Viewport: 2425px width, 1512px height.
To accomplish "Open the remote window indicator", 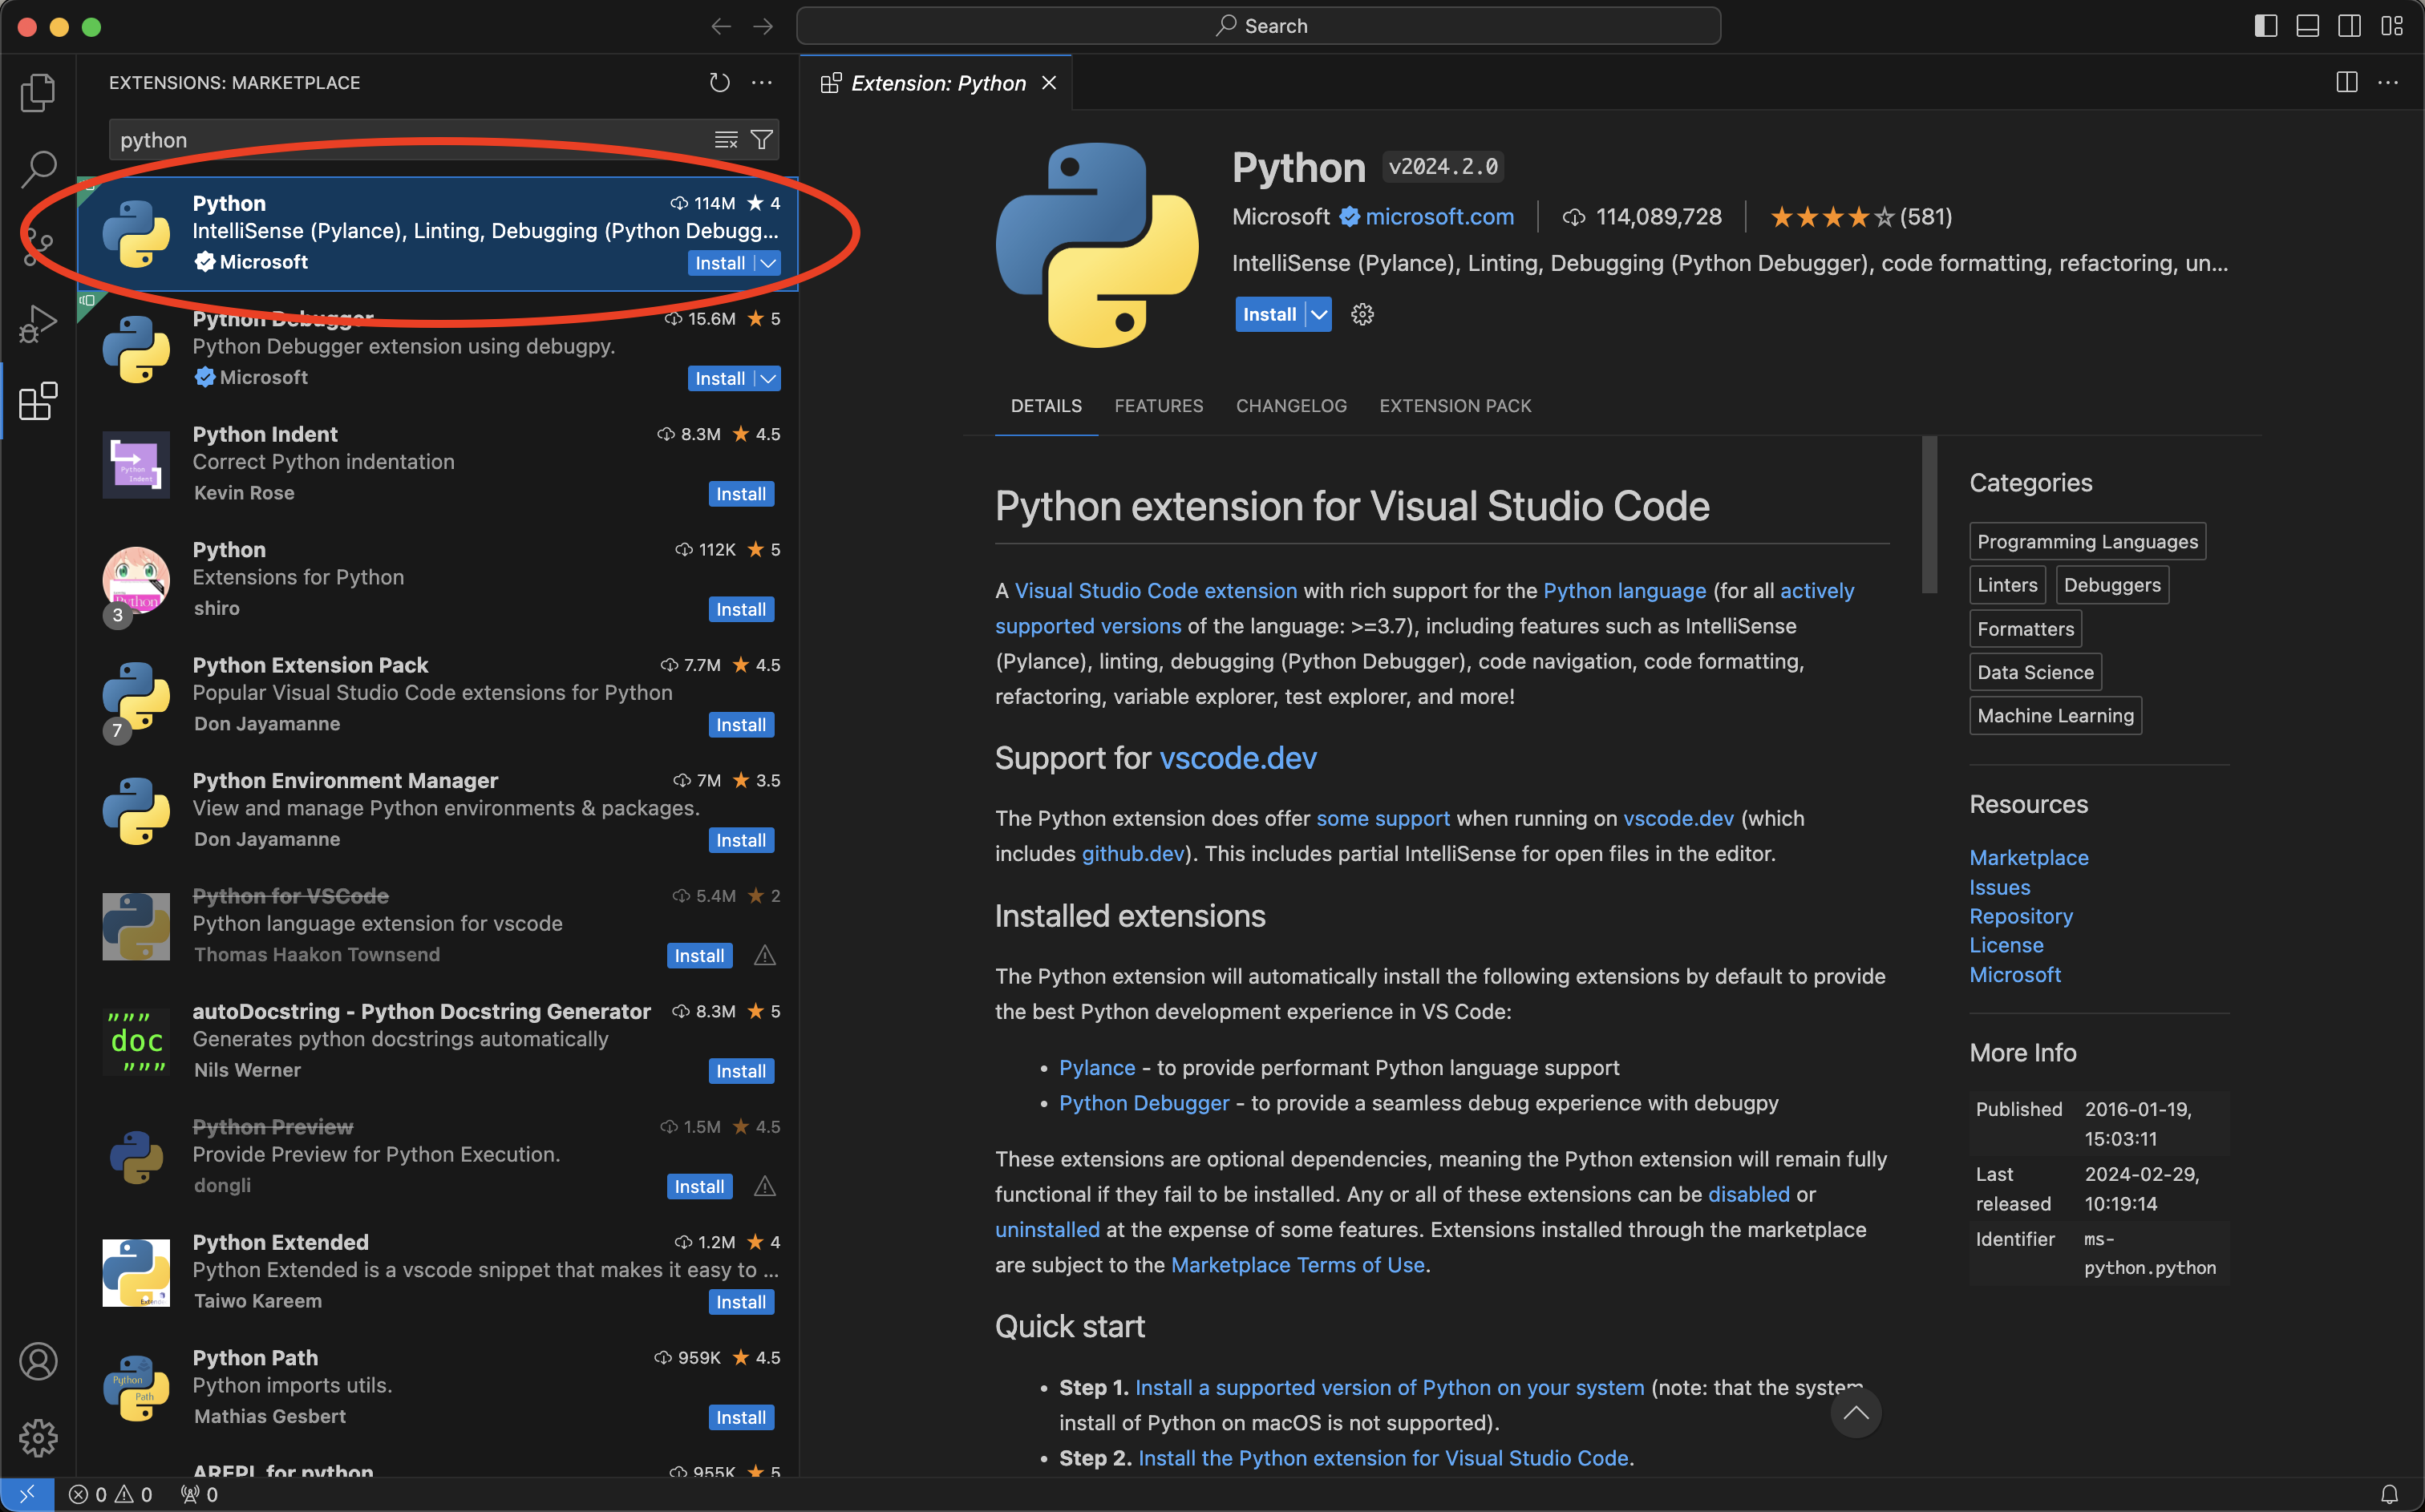I will click(27, 1494).
